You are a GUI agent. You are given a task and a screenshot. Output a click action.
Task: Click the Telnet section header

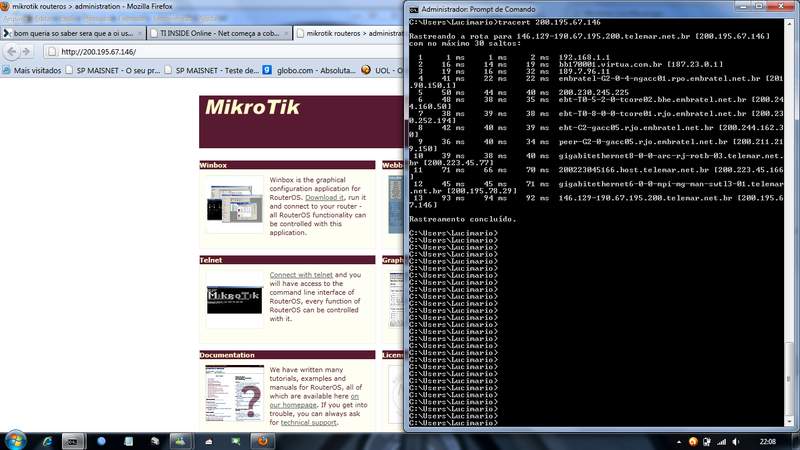click(x=287, y=260)
